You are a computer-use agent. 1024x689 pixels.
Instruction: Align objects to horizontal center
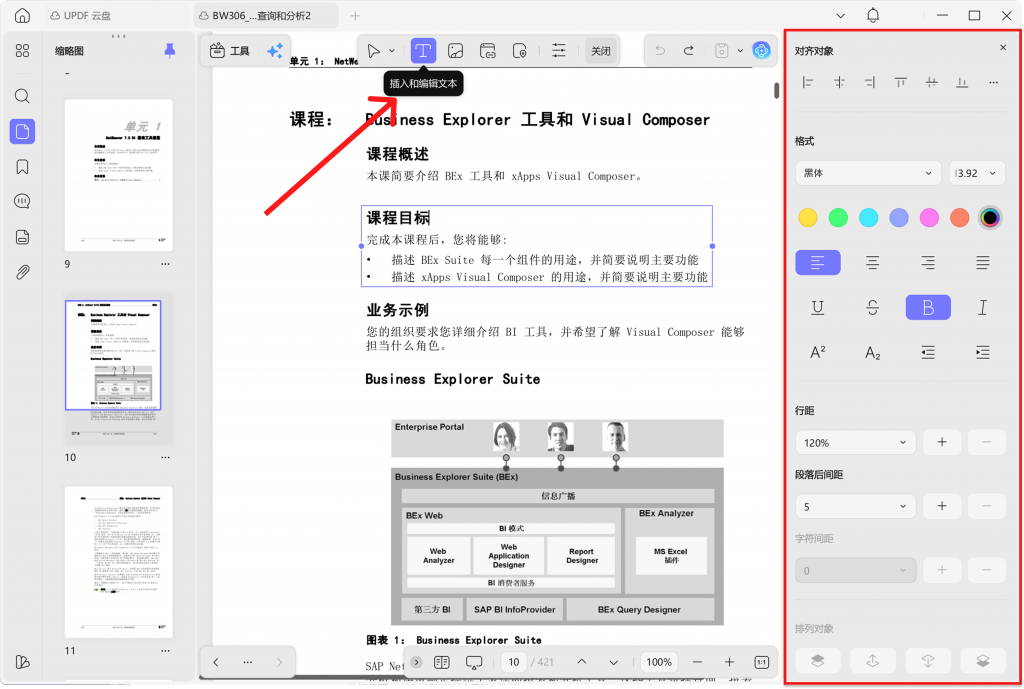click(839, 82)
